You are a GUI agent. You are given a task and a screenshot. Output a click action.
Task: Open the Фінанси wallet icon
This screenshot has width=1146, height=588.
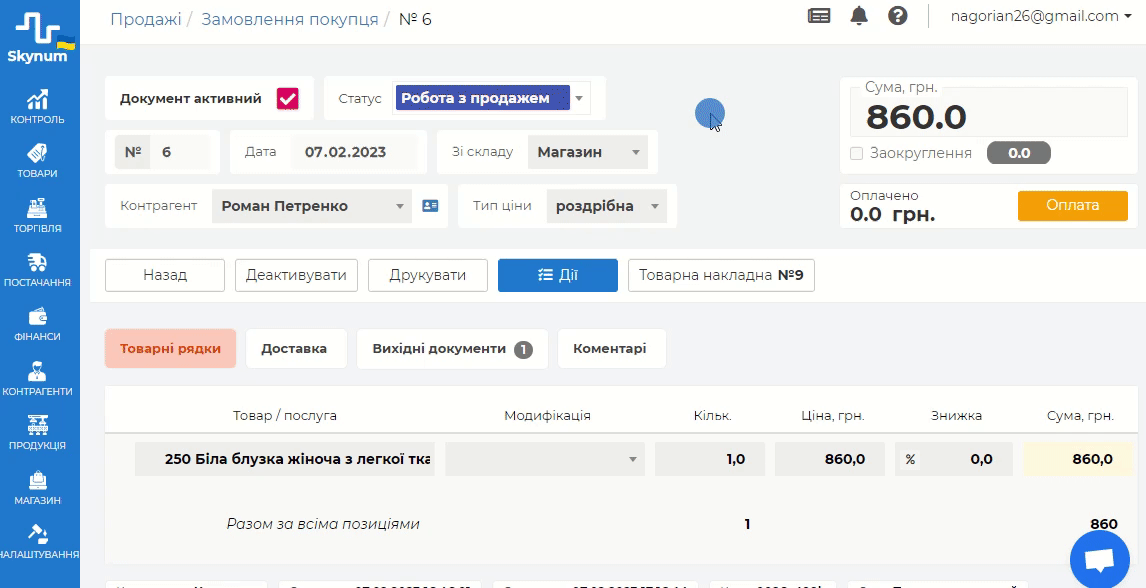point(38,323)
